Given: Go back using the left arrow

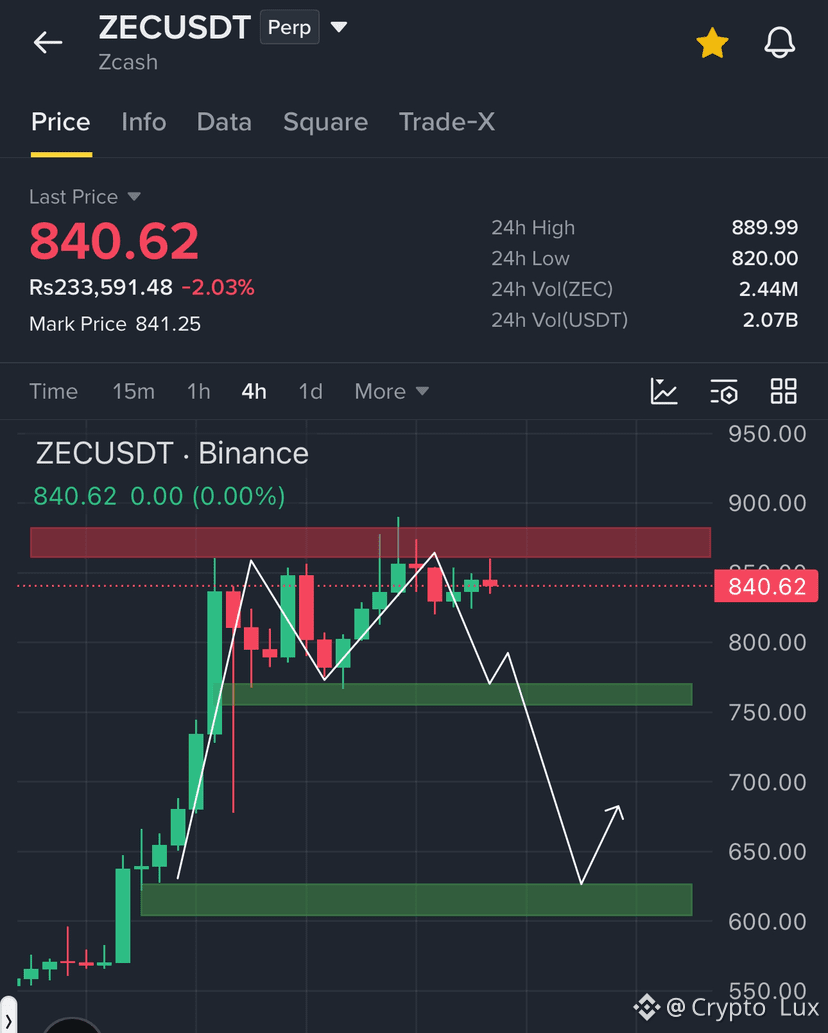Looking at the screenshot, I should [x=48, y=42].
